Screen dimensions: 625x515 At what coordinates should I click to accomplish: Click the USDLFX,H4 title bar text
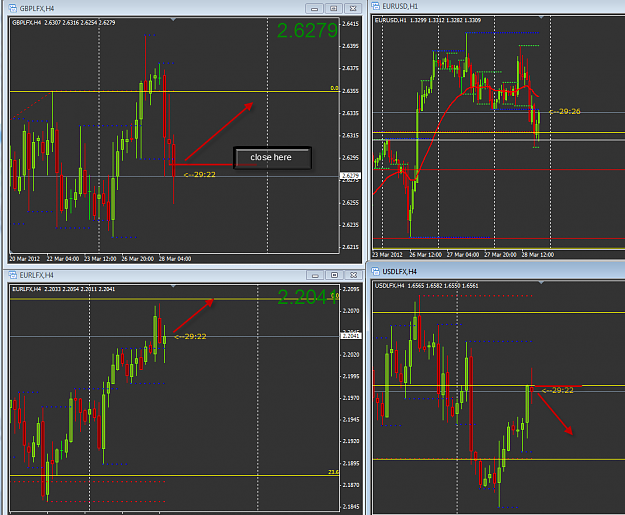399,271
